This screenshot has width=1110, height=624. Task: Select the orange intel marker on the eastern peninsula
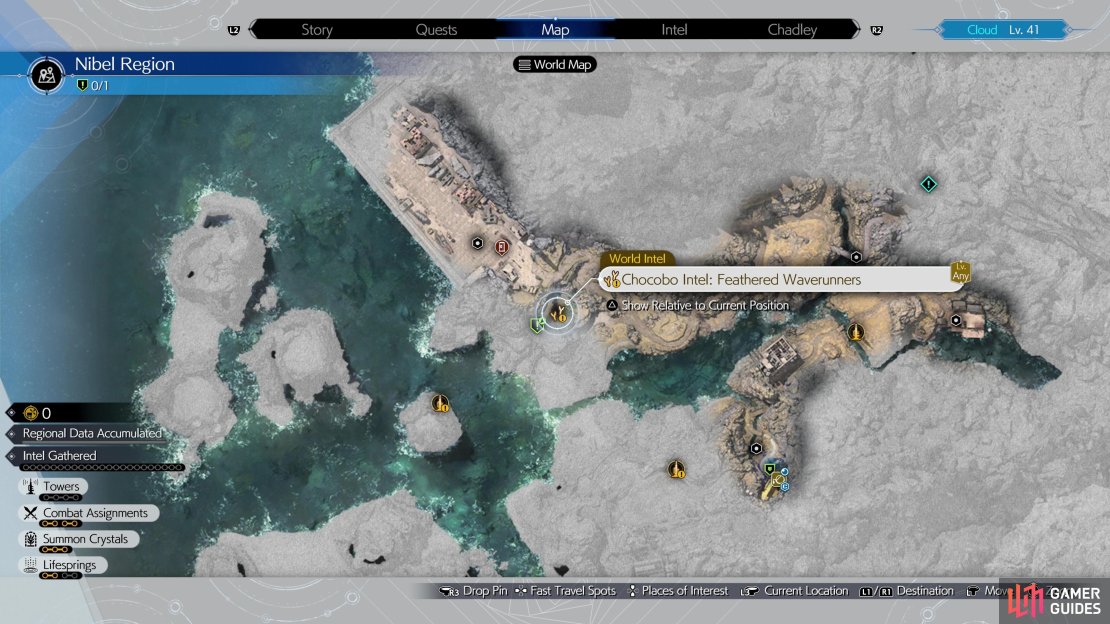pos(856,331)
